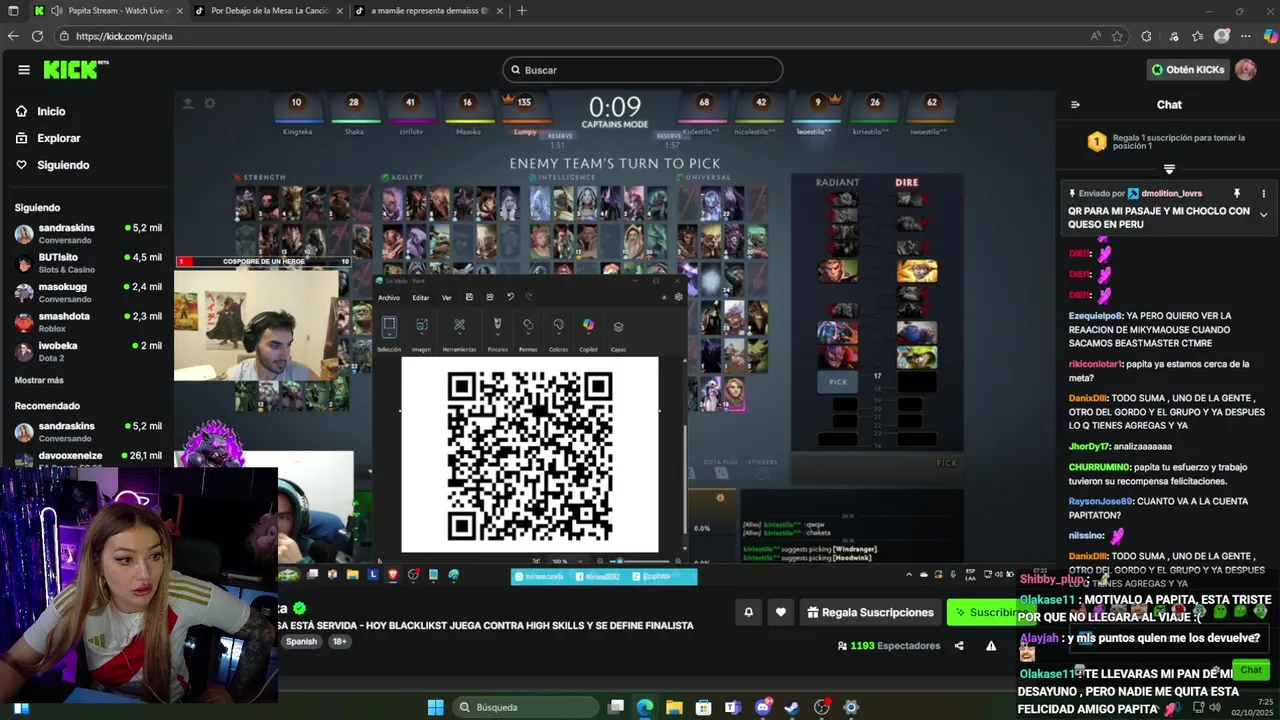1280x720 pixels.
Task: Open a new browser tab with plus
Action: pos(522,11)
